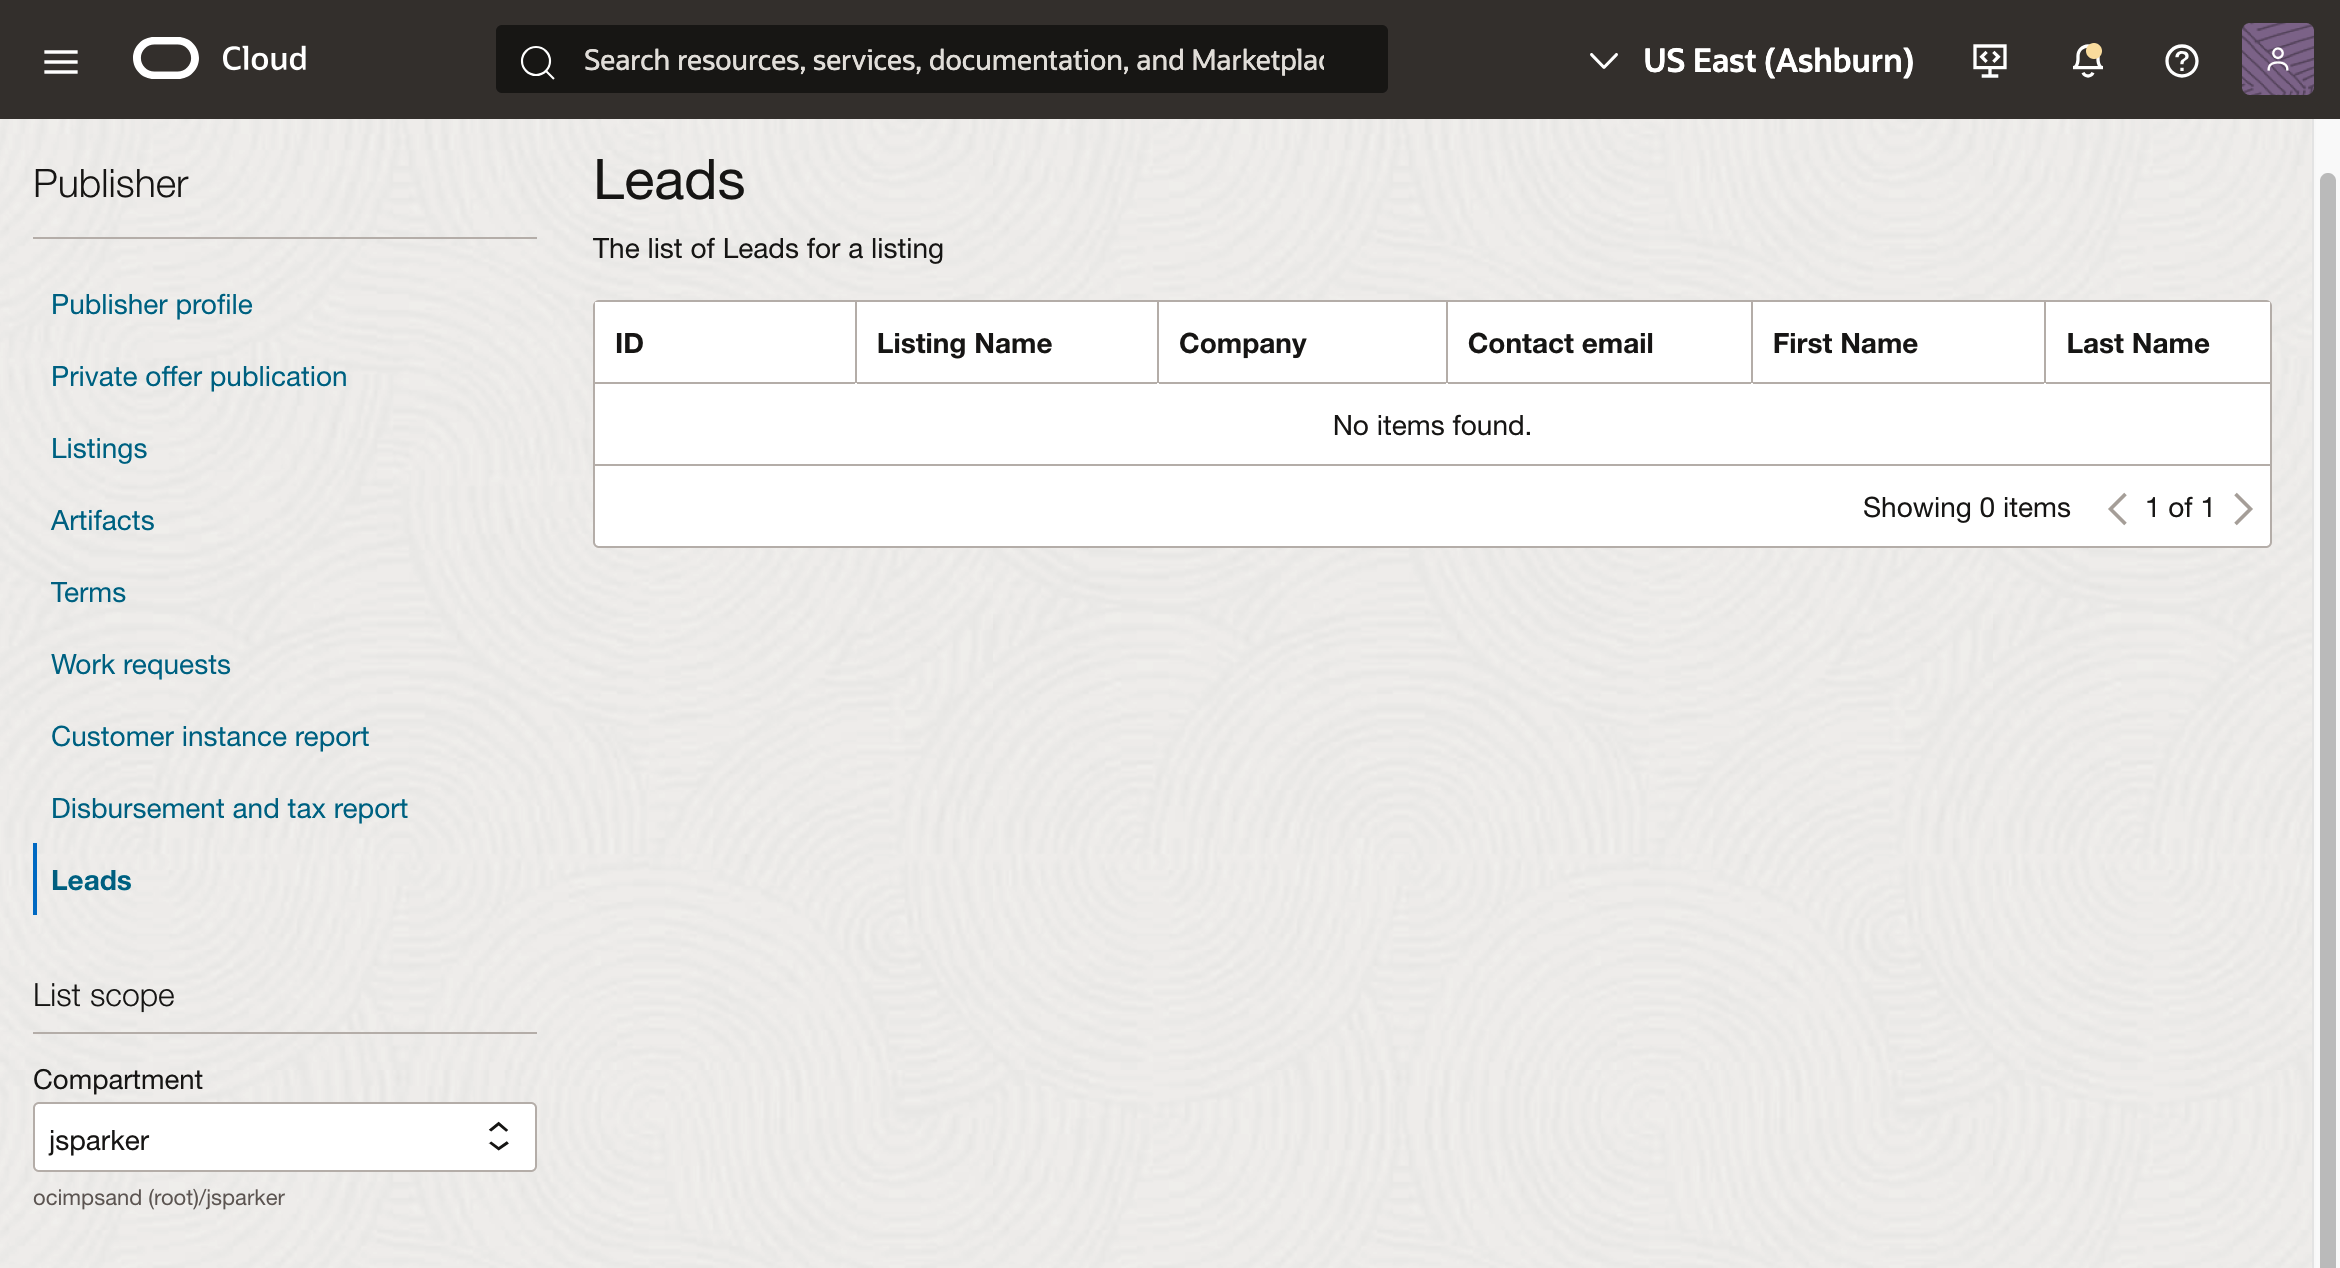The image size is (2340, 1268).
Task: Click the compartment dropdown chevron control
Action: (x=497, y=1137)
